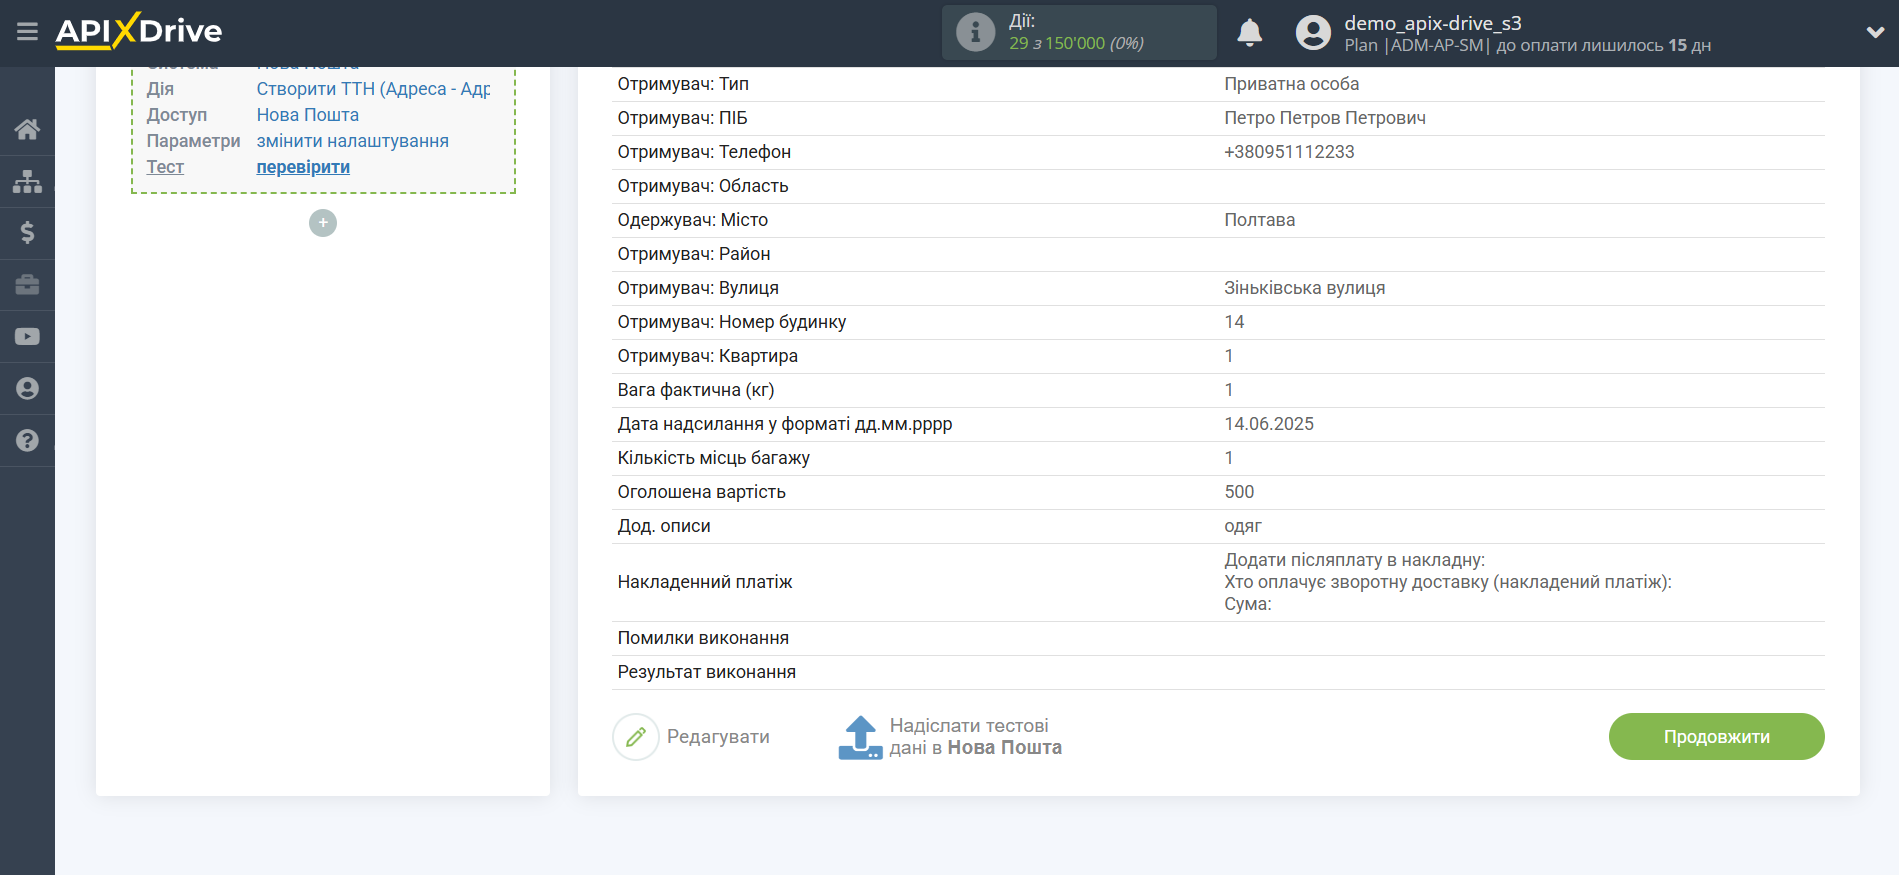Image resolution: width=1899 pixels, height=875 pixels.
Task: Click the pencil edit icon
Action: coord(636,737)
